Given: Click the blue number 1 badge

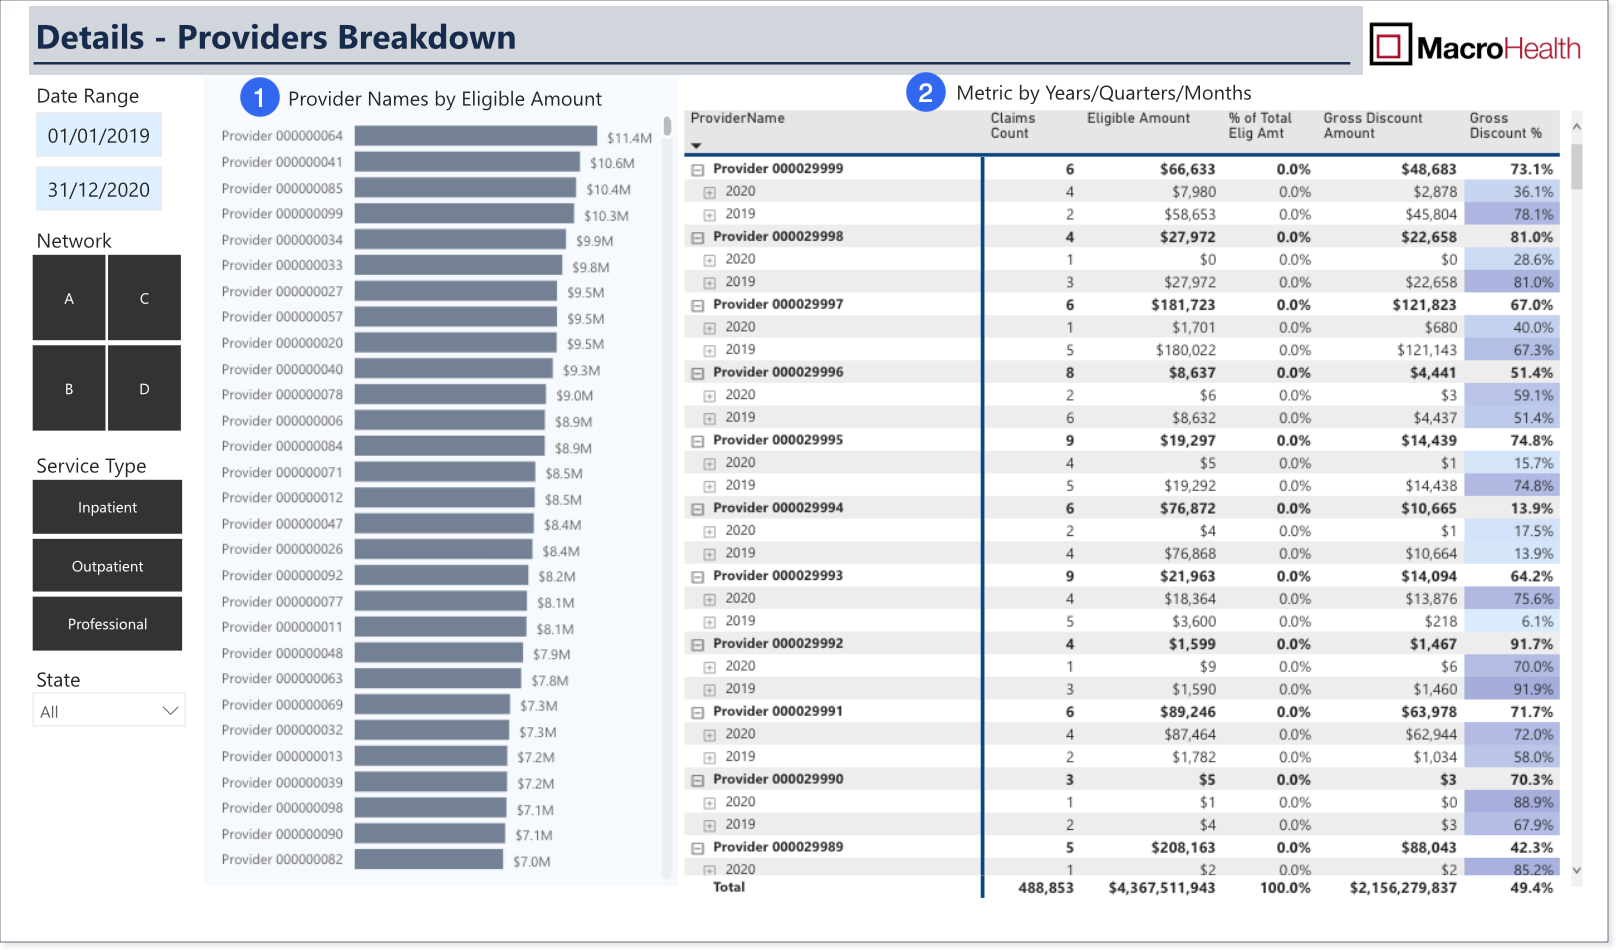Looking at the screenshot, I should coord(259,98).
